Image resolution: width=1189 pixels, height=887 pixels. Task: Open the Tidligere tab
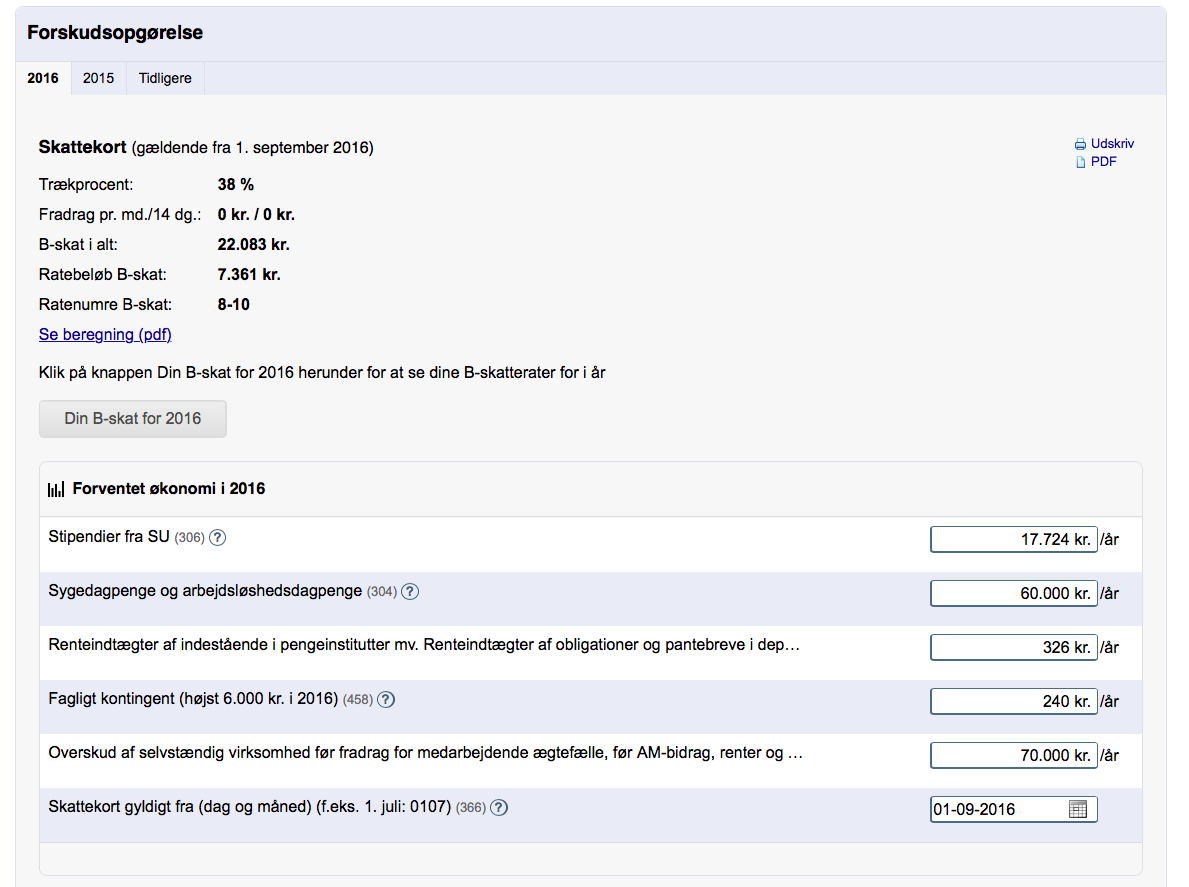coord(165,78)
